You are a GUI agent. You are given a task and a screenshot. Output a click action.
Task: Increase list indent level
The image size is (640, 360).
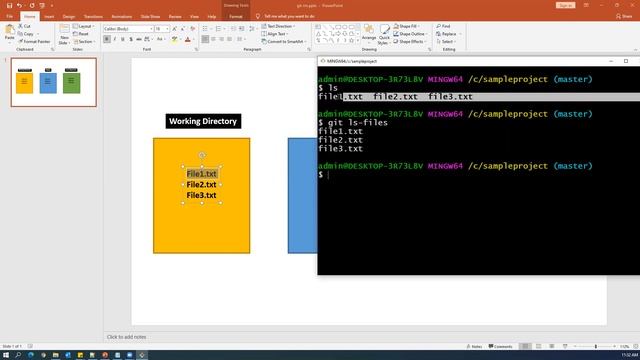tap(242, 29)
